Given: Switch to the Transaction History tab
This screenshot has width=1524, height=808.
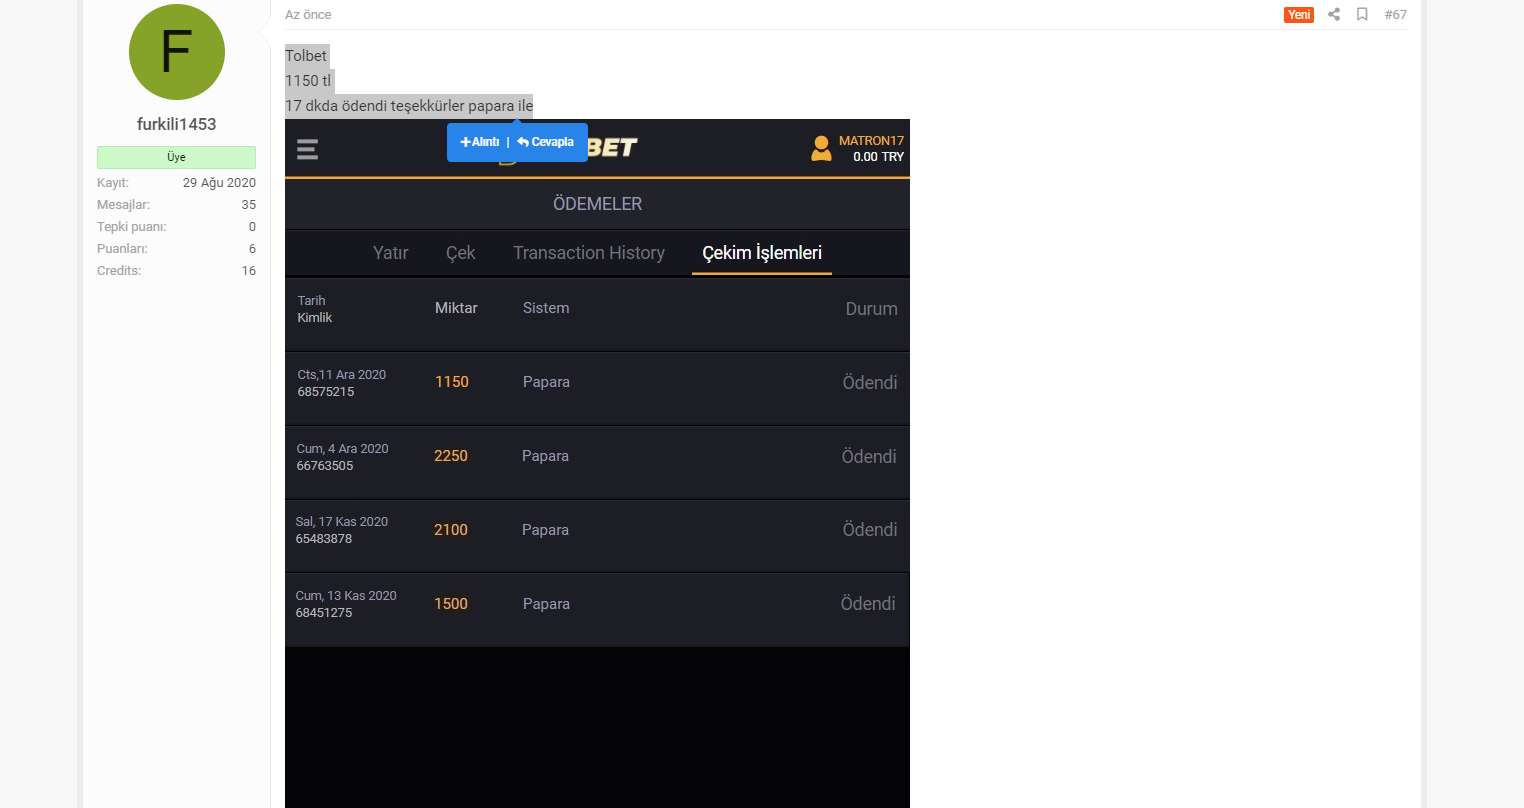Looking at the screenshot, I should coord(588,253).
